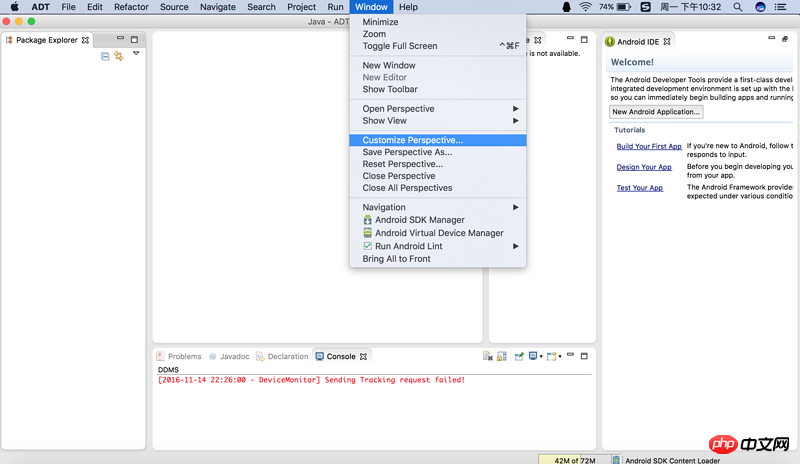Toggle the Scroll Lock console icon
Screen dimensions: 800x464
point(502,356)
